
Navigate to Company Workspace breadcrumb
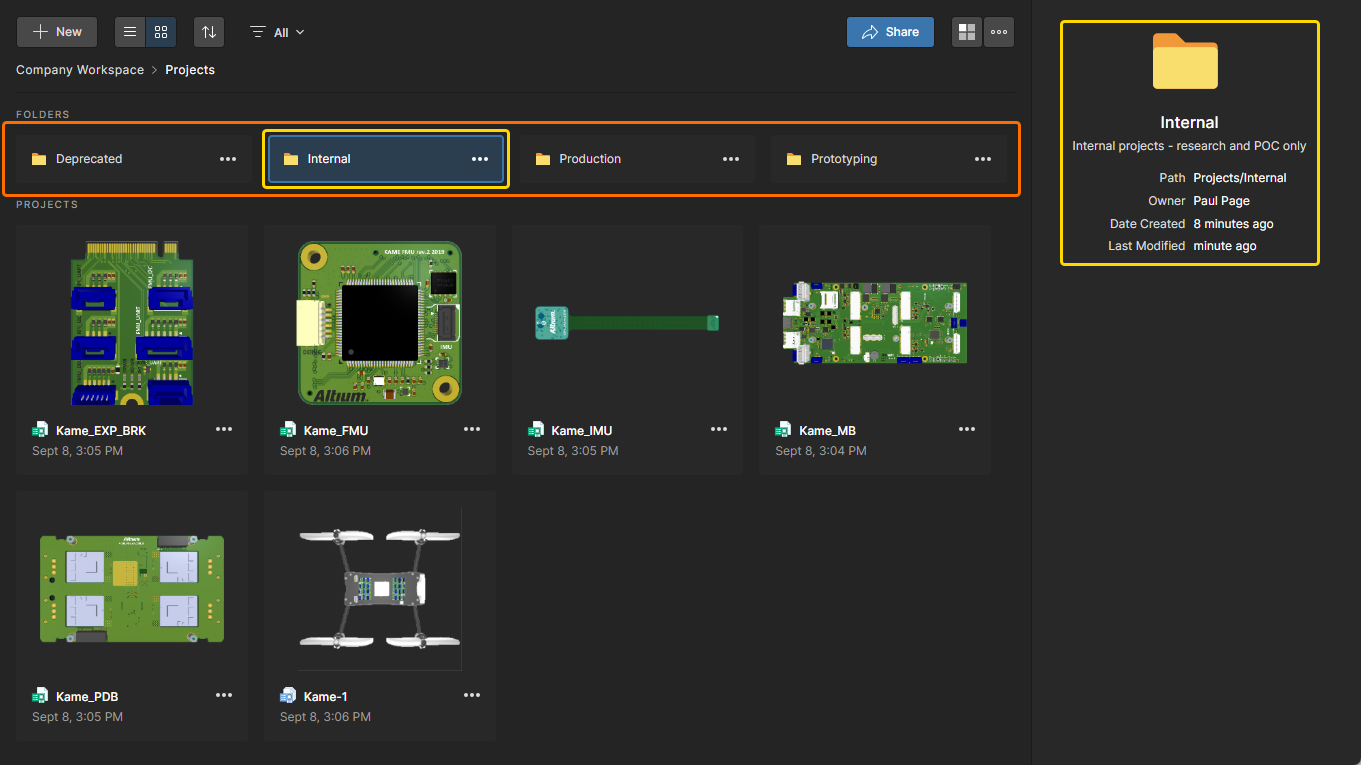[x=80, y=70]
